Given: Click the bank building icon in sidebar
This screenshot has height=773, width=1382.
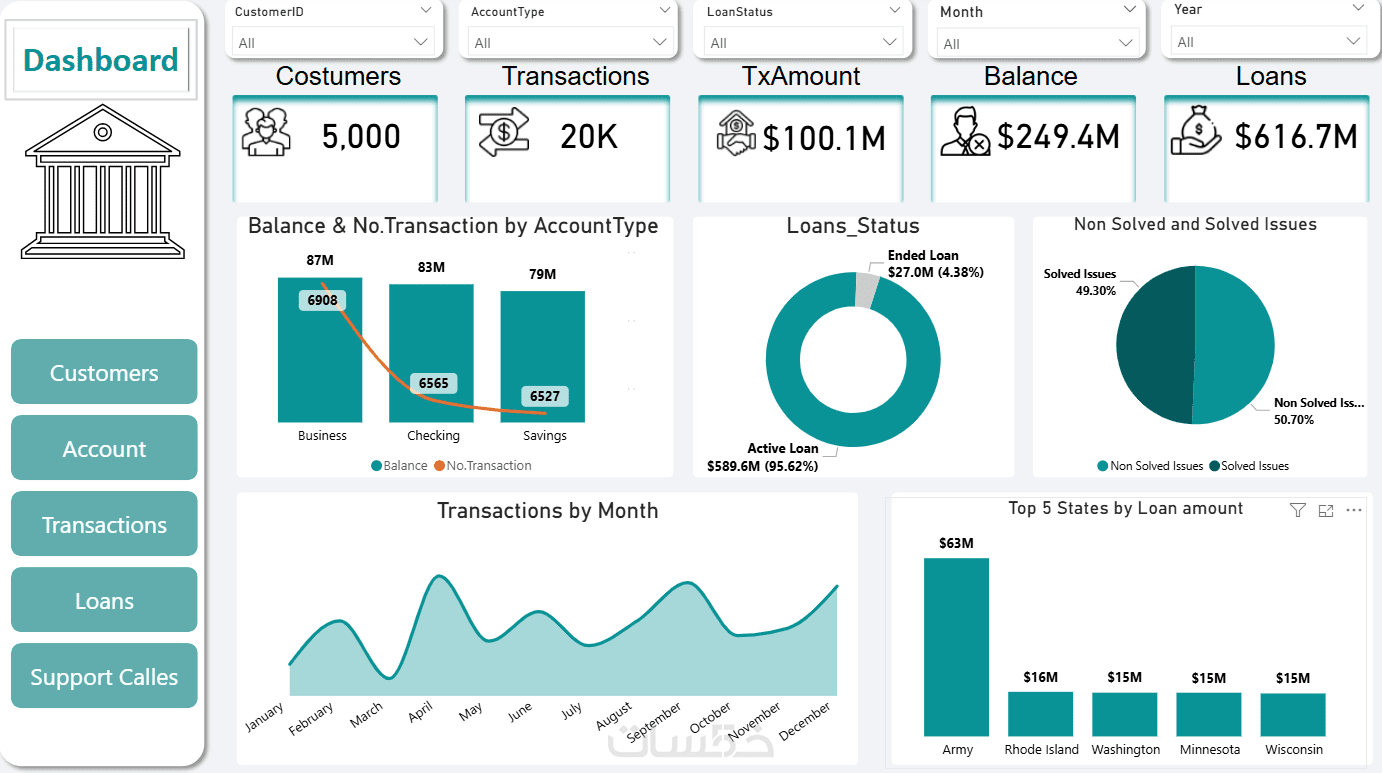Looking at the screenshot, I should (103, 188).
